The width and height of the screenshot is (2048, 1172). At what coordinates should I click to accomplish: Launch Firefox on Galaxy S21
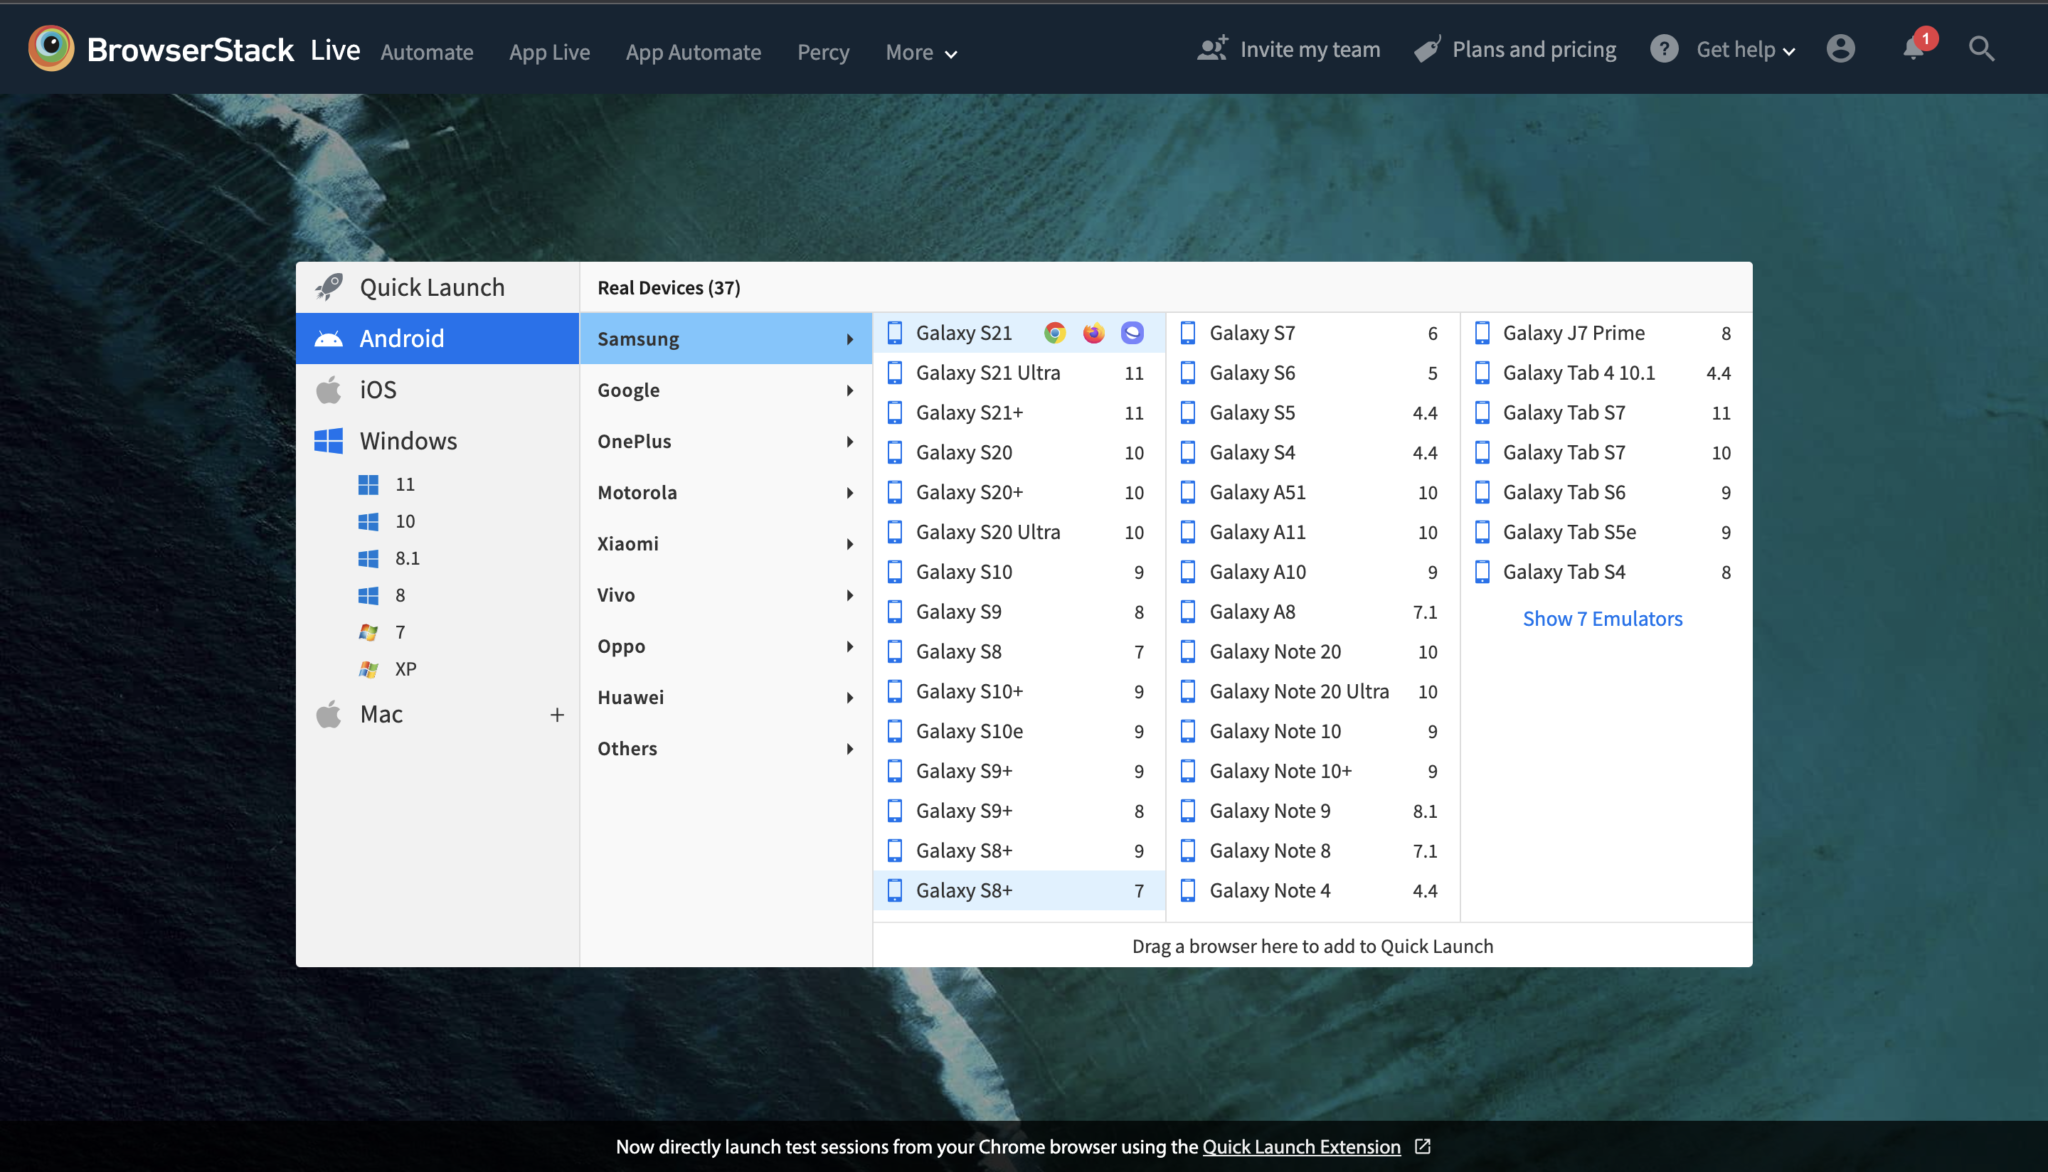[1093, 333]
